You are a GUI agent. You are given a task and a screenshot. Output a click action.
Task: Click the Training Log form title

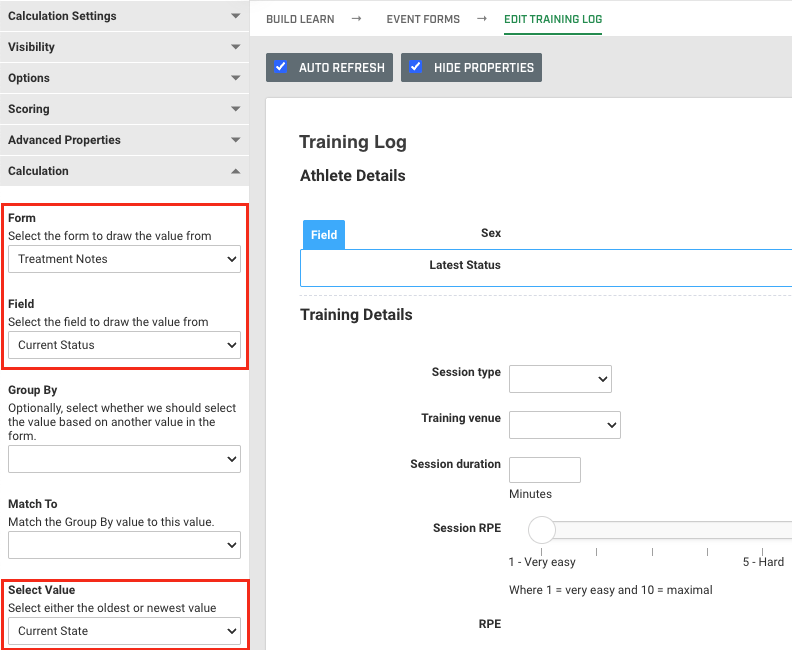point(353,142)
